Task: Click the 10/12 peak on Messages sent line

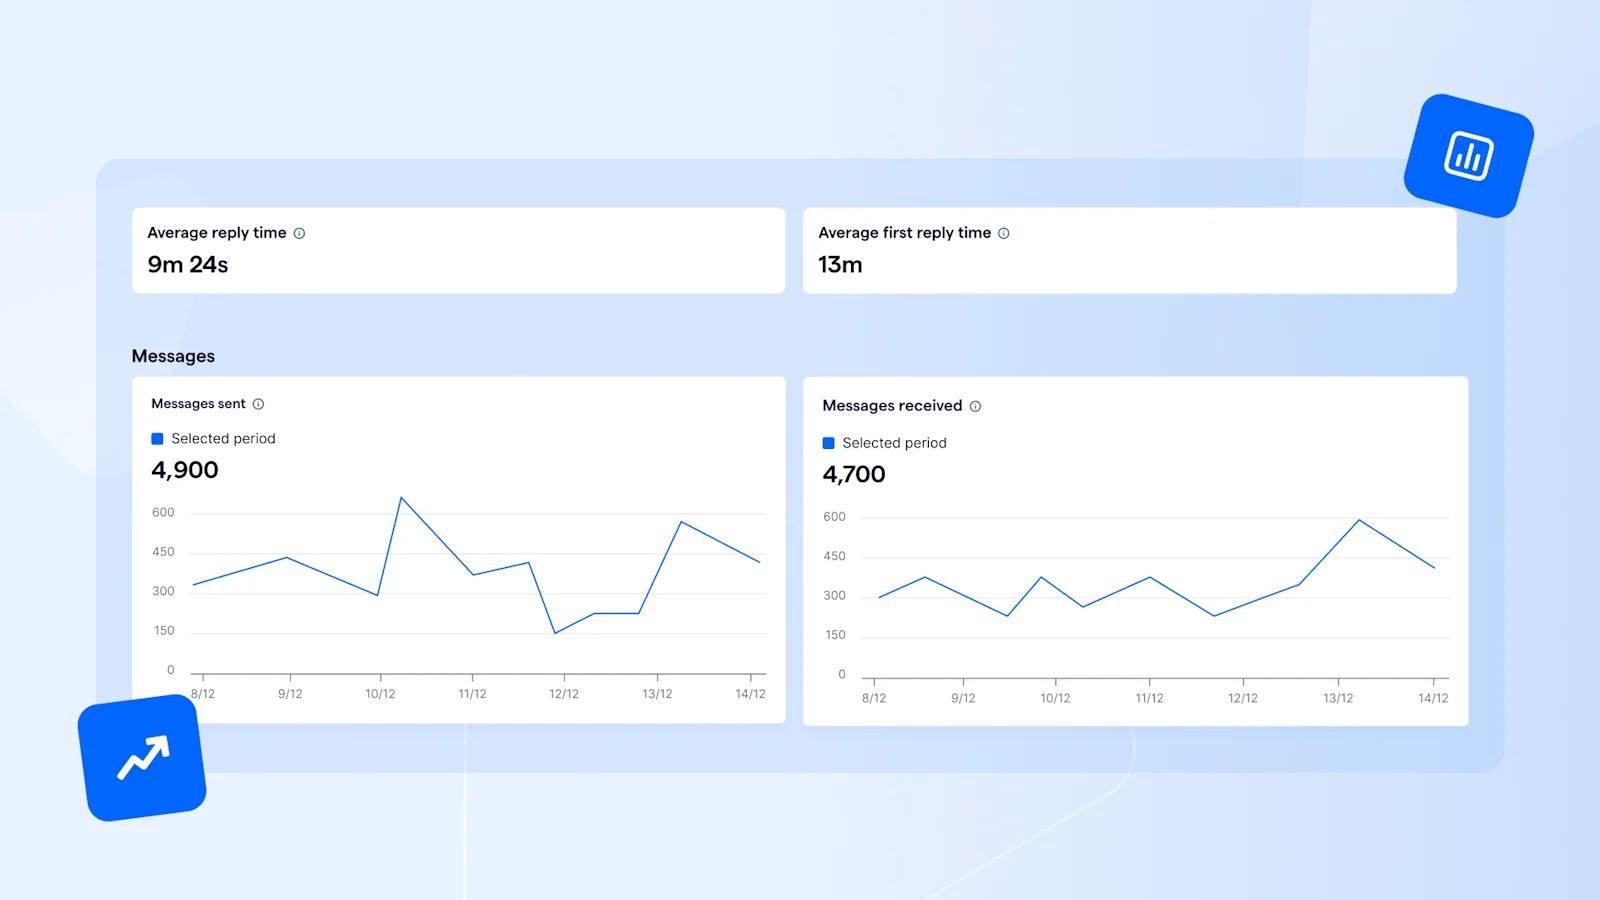Action: [x=401, y=497]
